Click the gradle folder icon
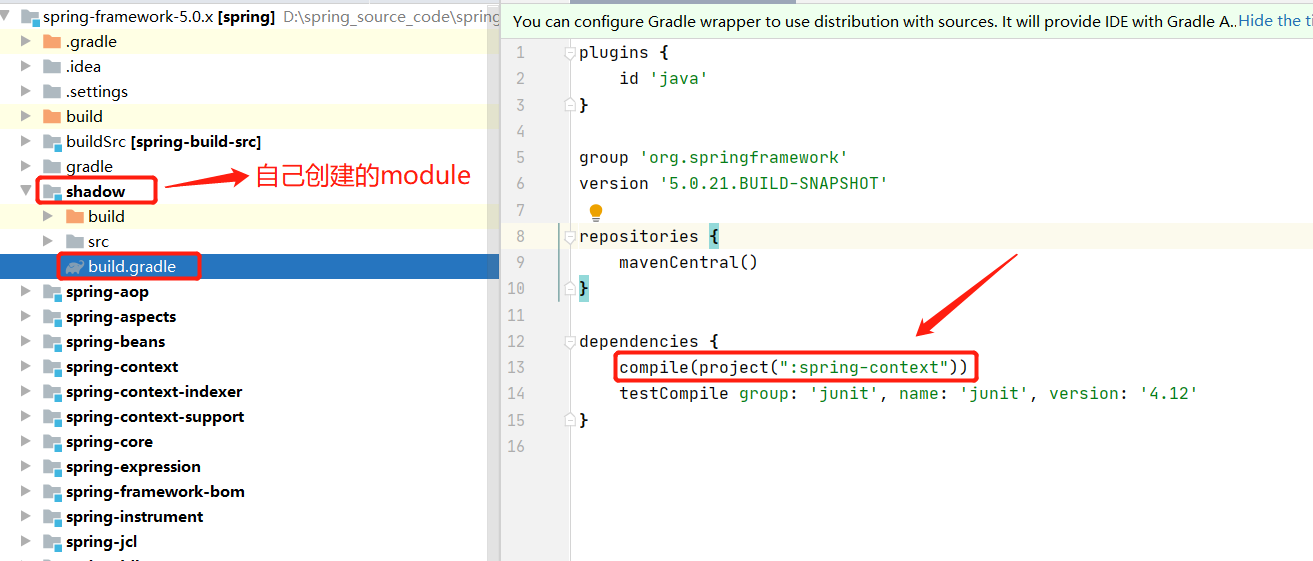The width and height of the screenshot is (1313, 561). pyautogui.click(x=52, y=166)
